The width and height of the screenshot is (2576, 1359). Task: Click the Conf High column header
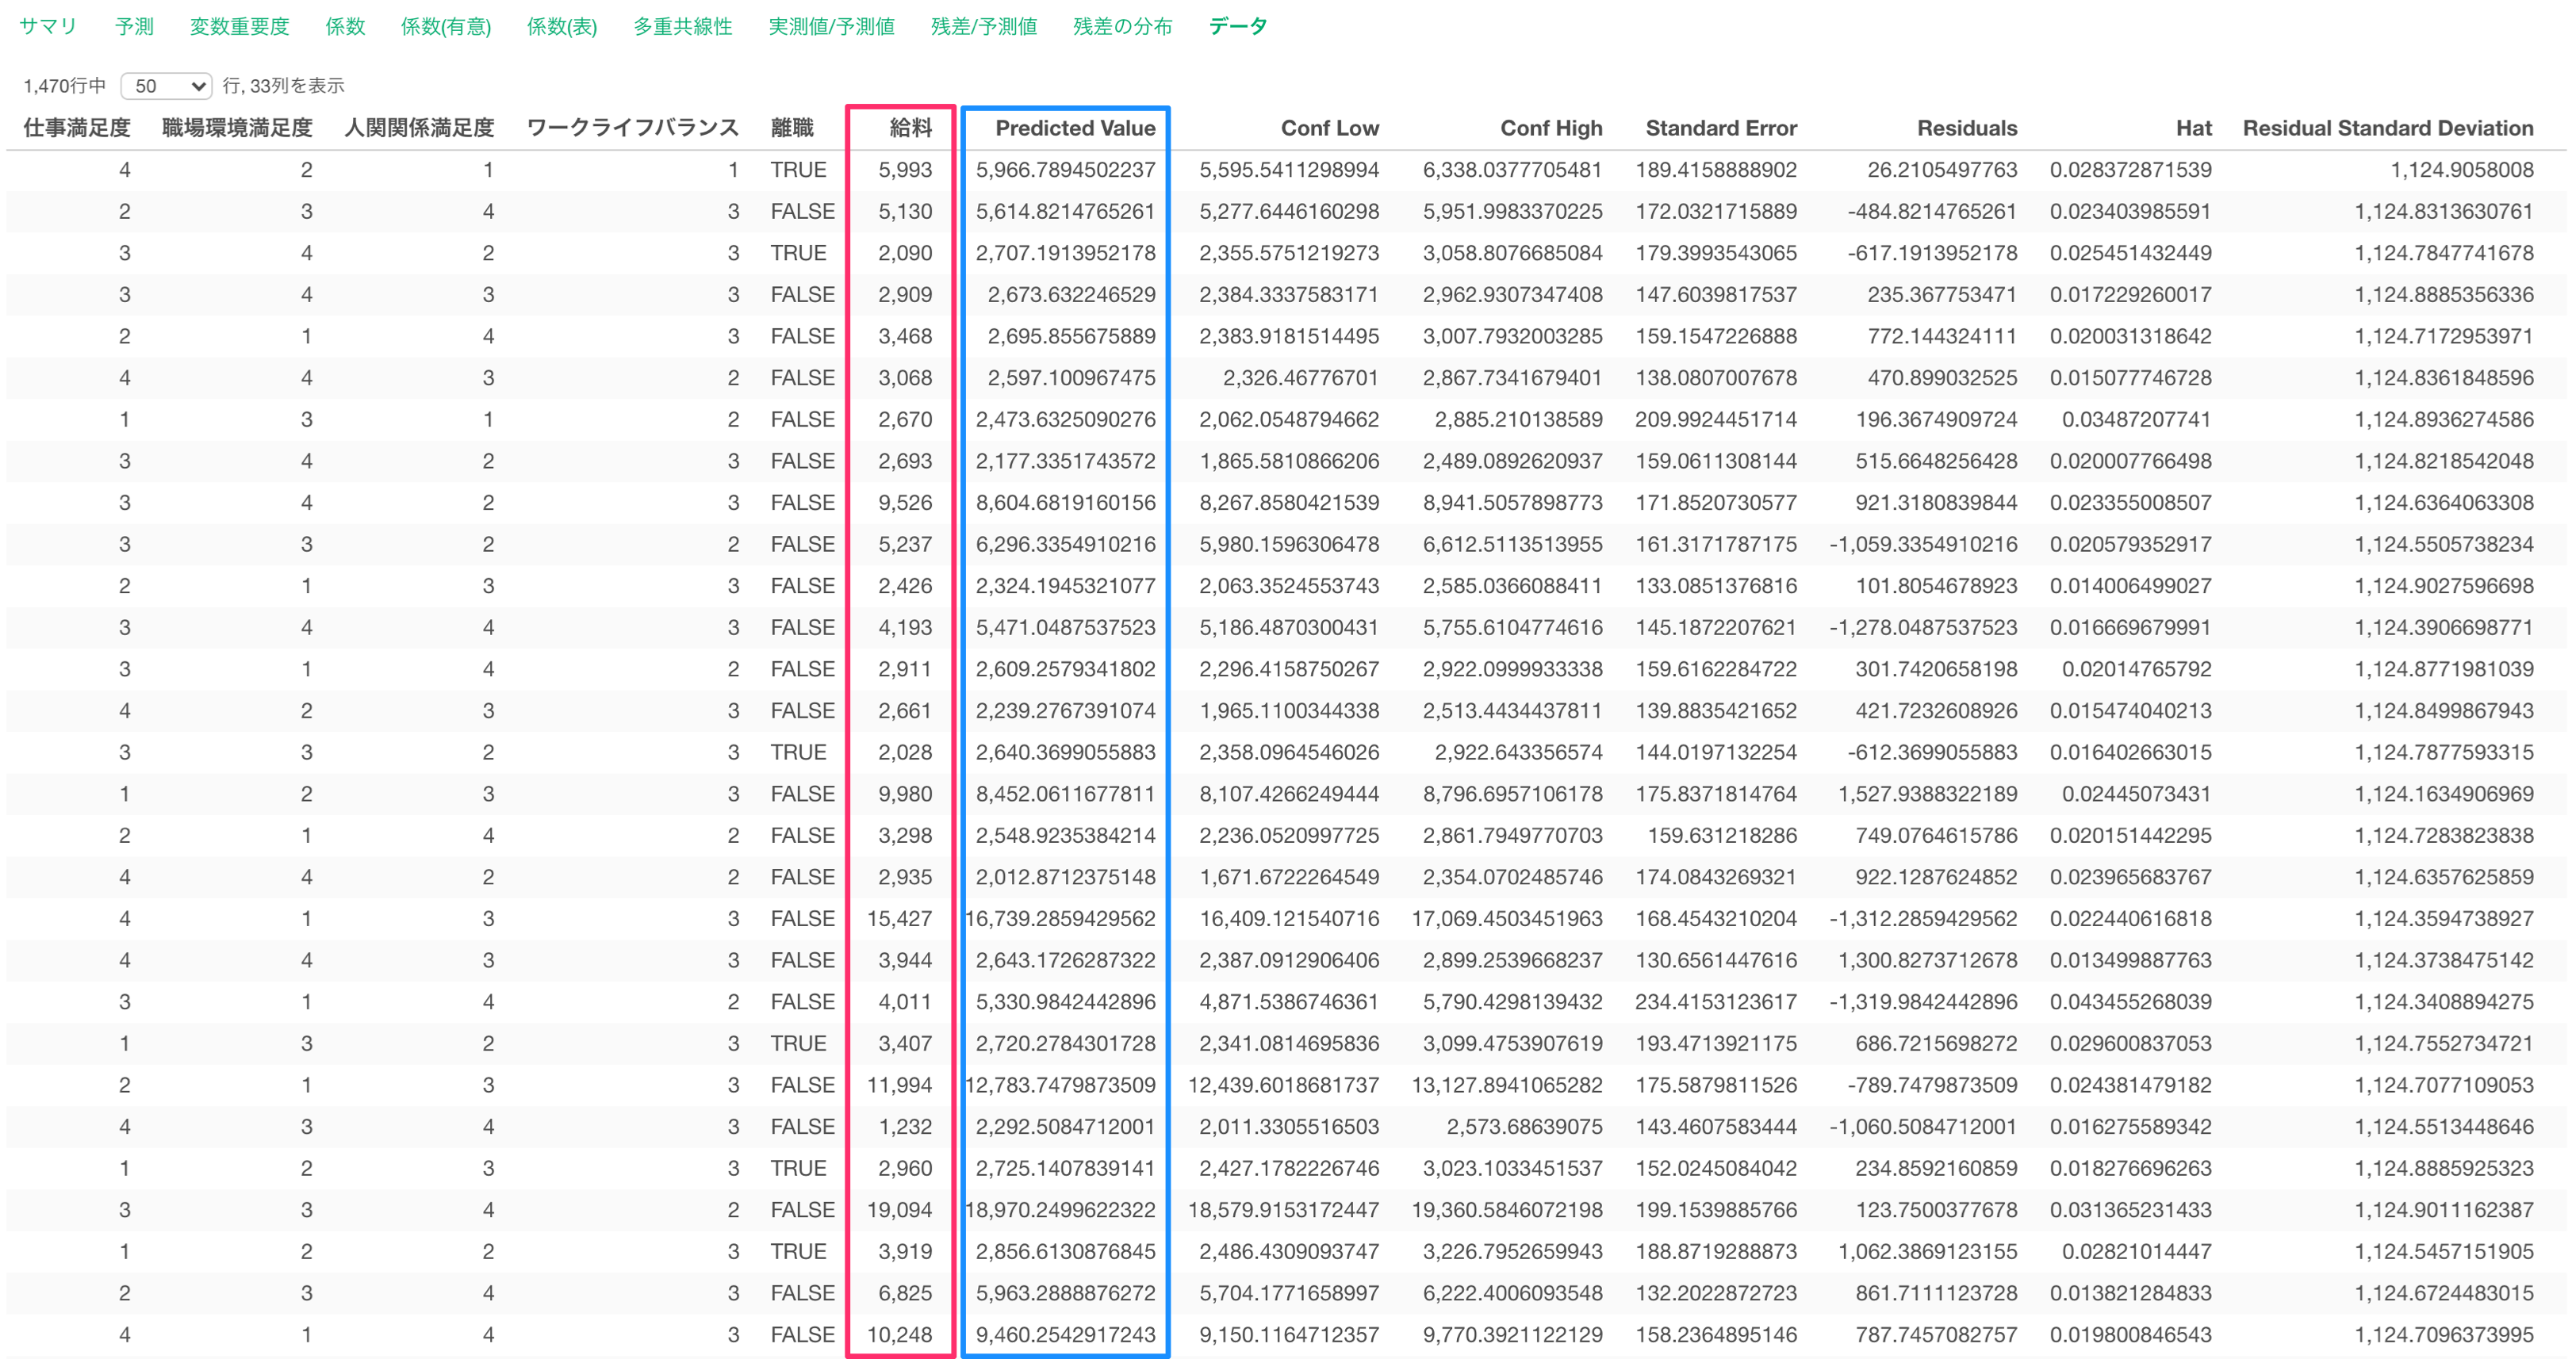tap(1551, 128)
